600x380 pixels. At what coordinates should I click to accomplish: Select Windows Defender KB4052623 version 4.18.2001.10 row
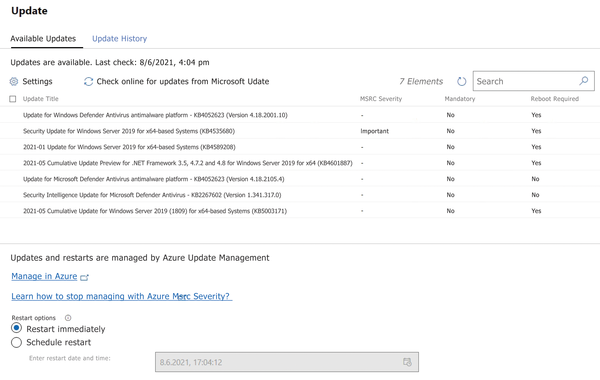point(300,115)
